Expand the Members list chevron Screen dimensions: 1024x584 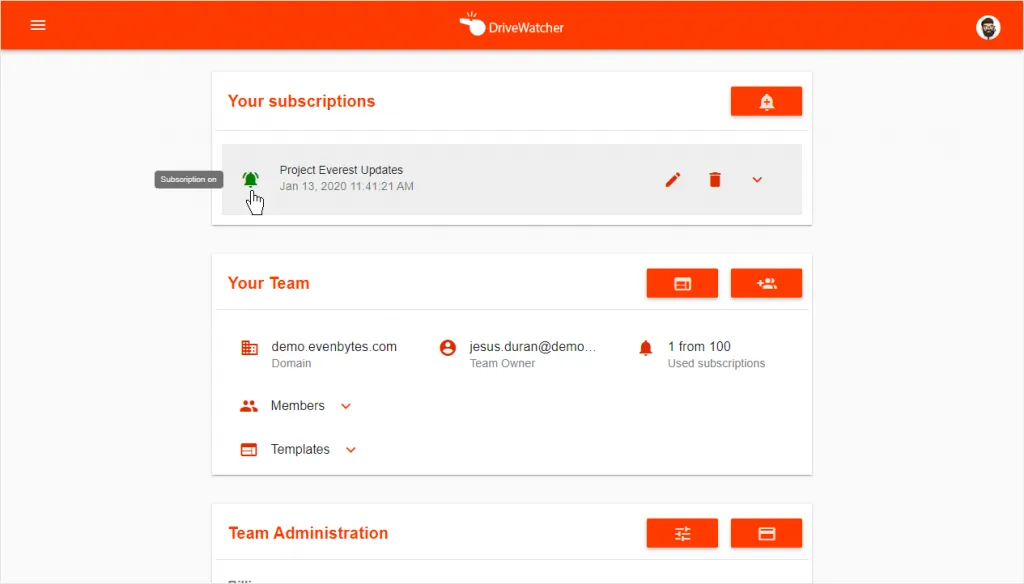tap(345, 406)
